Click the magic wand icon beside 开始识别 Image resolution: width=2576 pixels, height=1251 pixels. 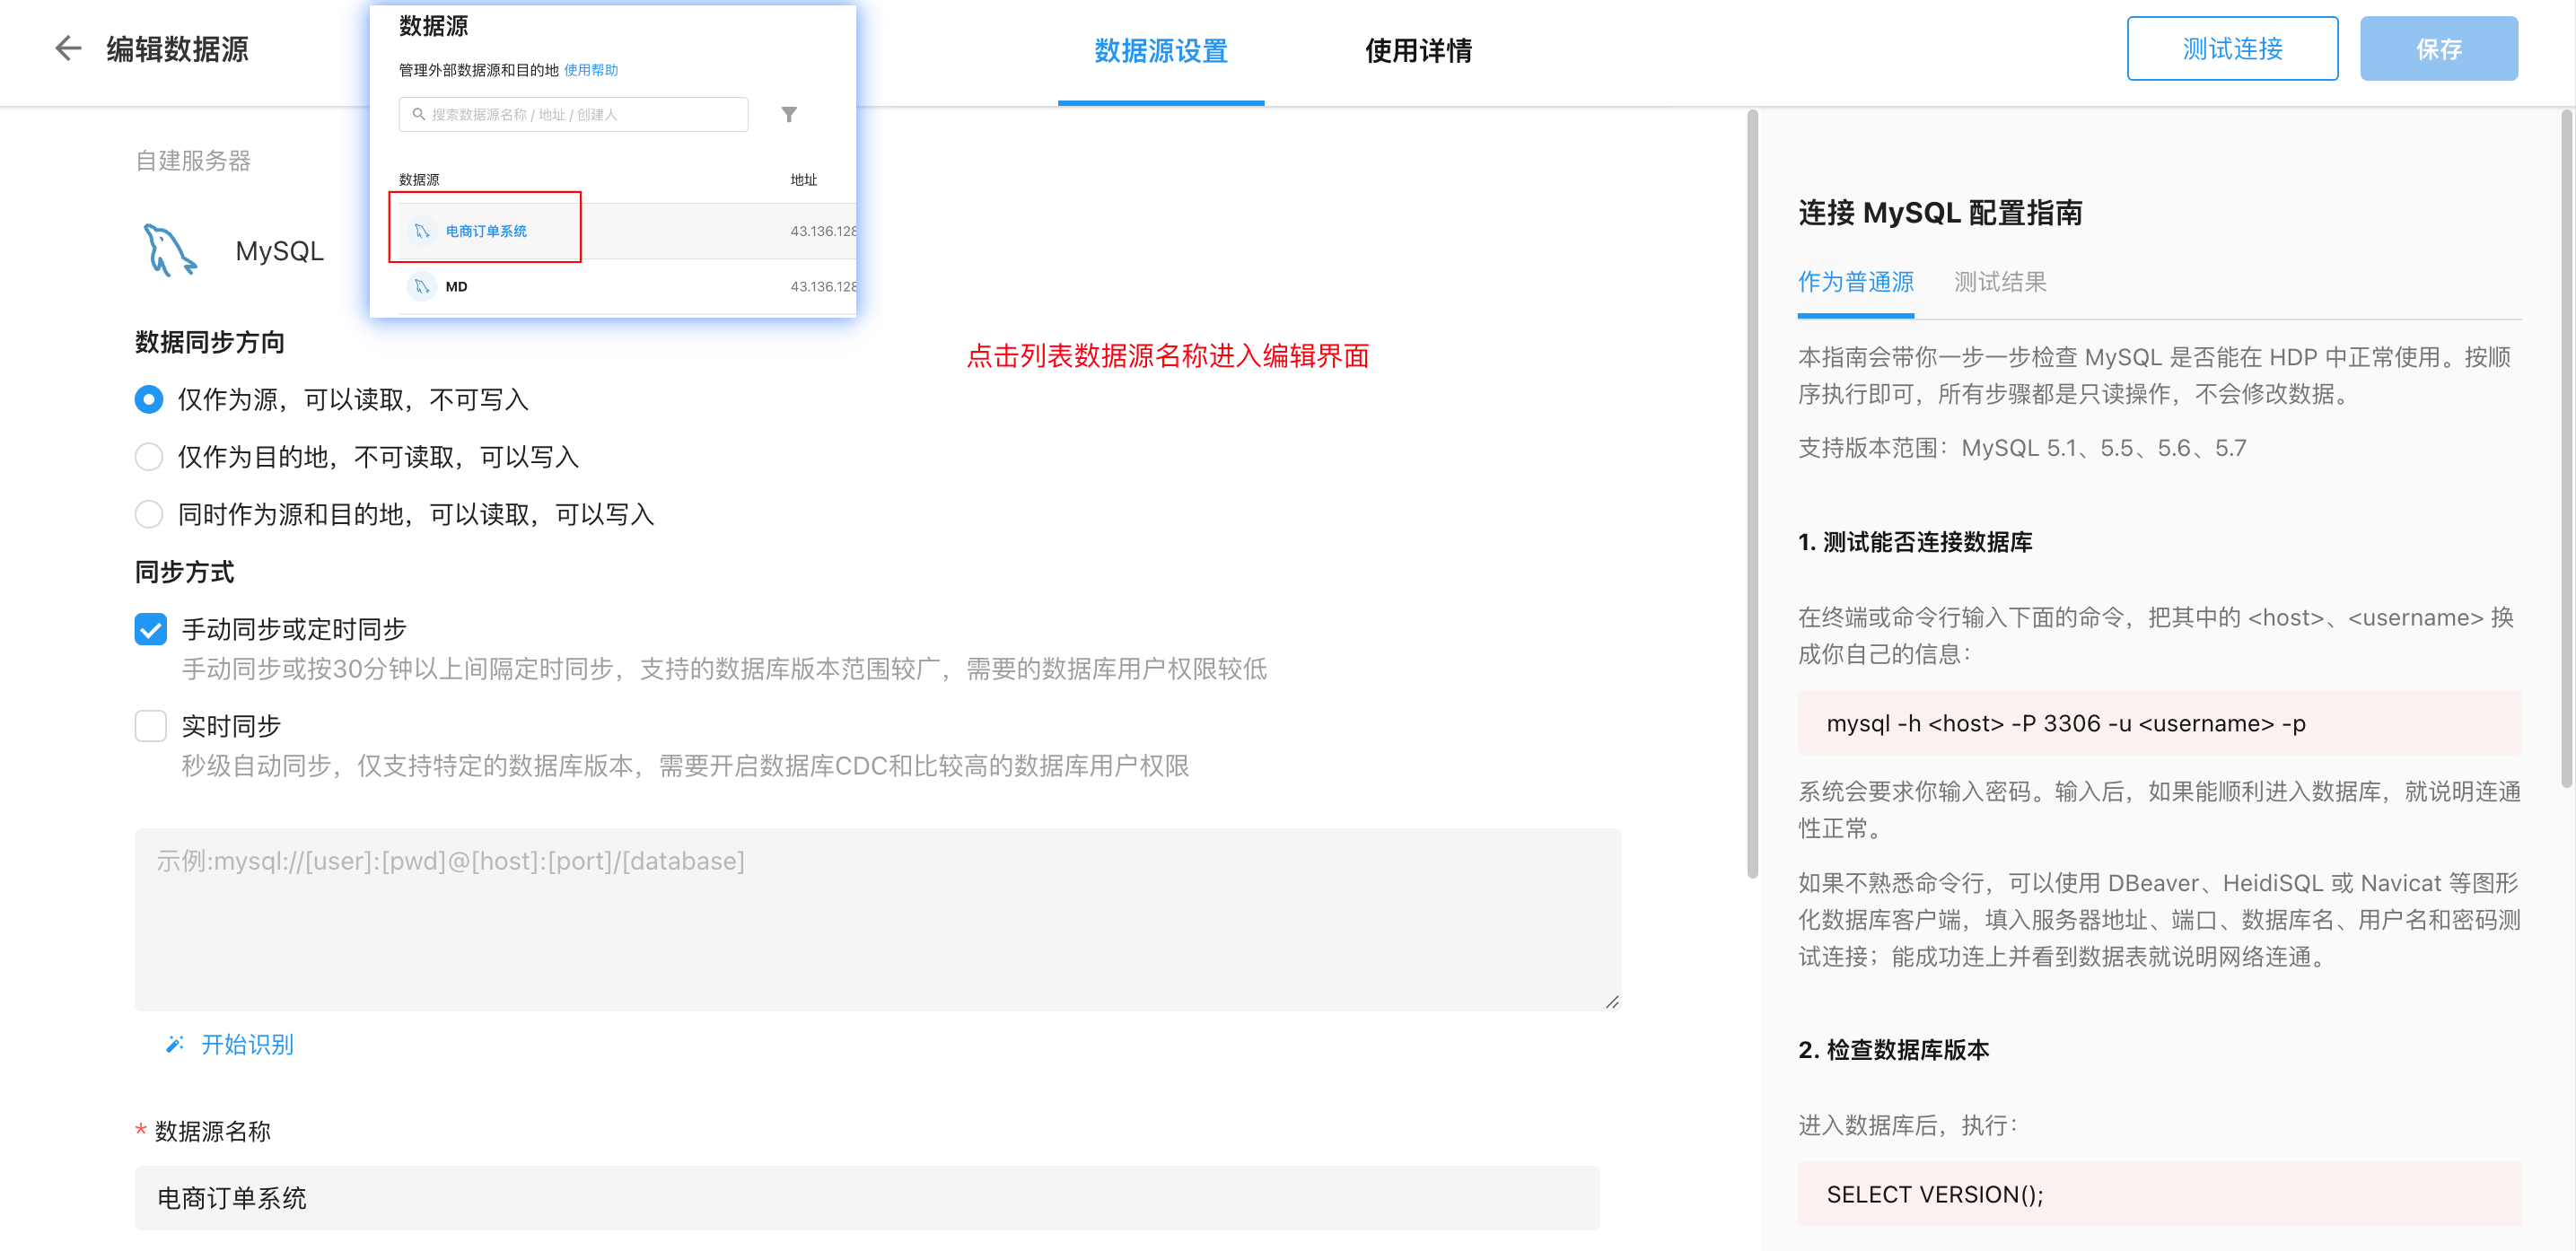pos(174,1044)
